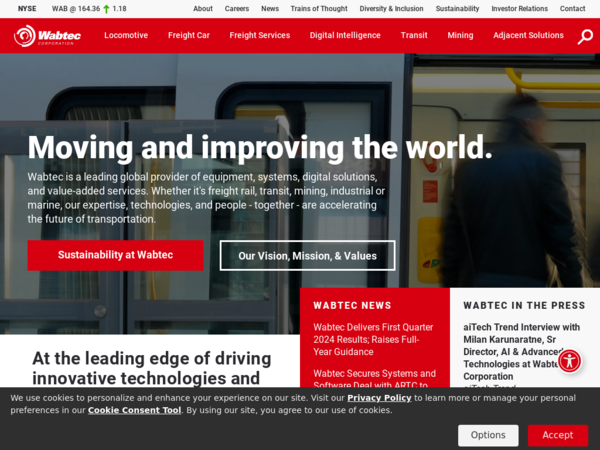The width and height of the screenshot is (600, 450).
Task: Click the At the leading edge heading
Action: (x=152, y=368)
